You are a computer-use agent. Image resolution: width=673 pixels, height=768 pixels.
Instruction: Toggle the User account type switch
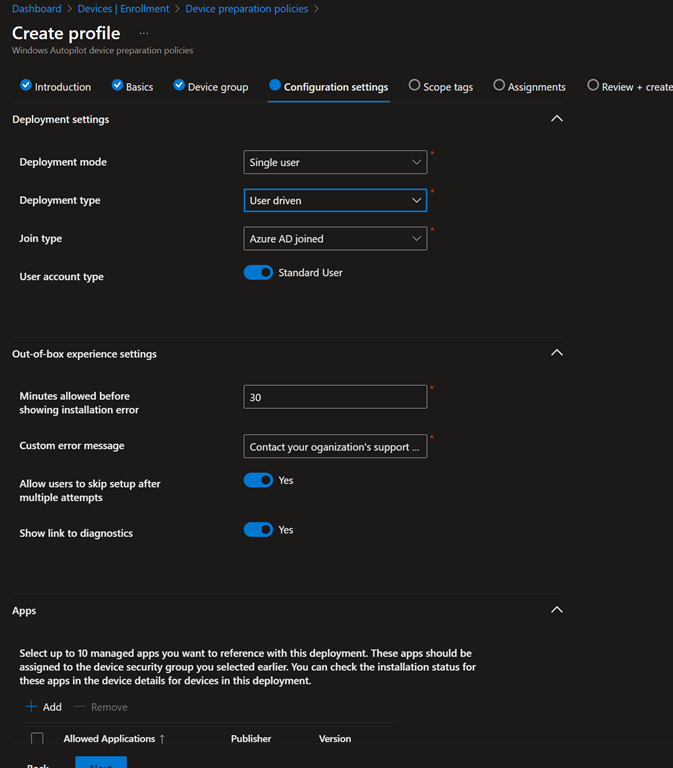click(258, 273)
